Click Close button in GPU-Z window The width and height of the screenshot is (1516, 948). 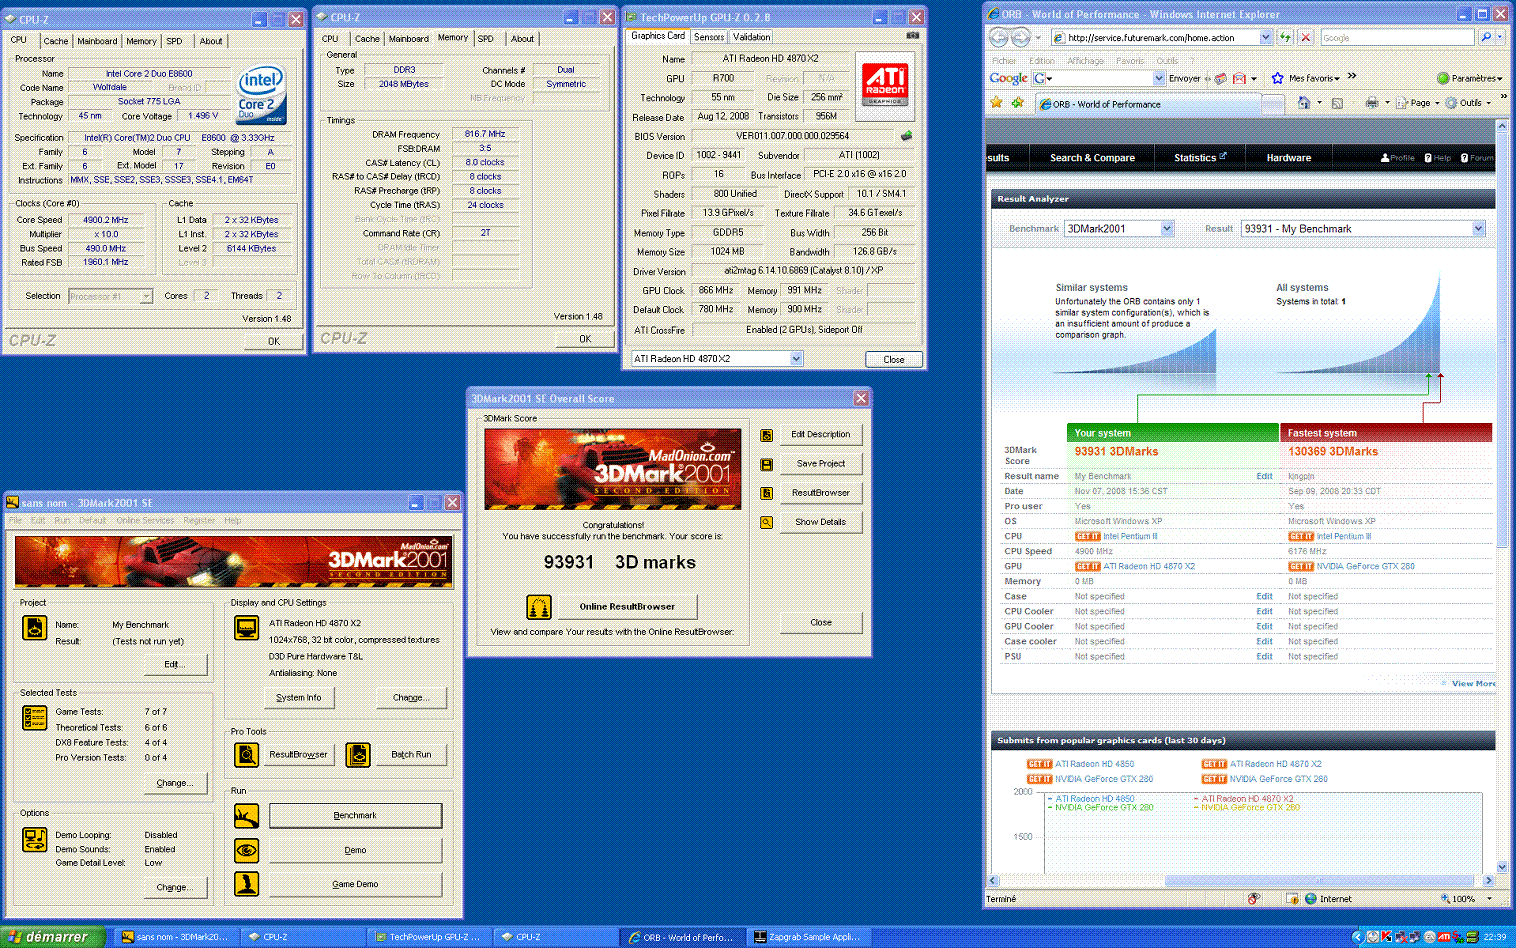894,359
